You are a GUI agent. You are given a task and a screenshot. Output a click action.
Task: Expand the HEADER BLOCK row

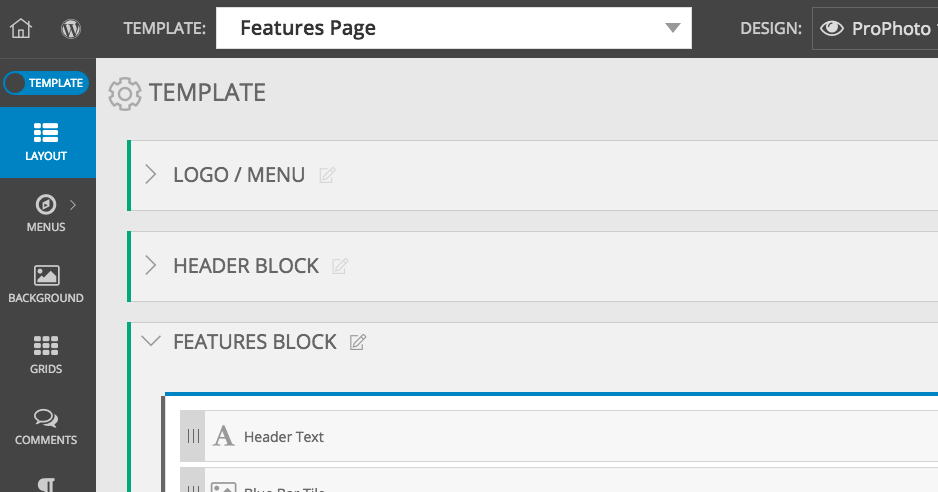point(151,265)
